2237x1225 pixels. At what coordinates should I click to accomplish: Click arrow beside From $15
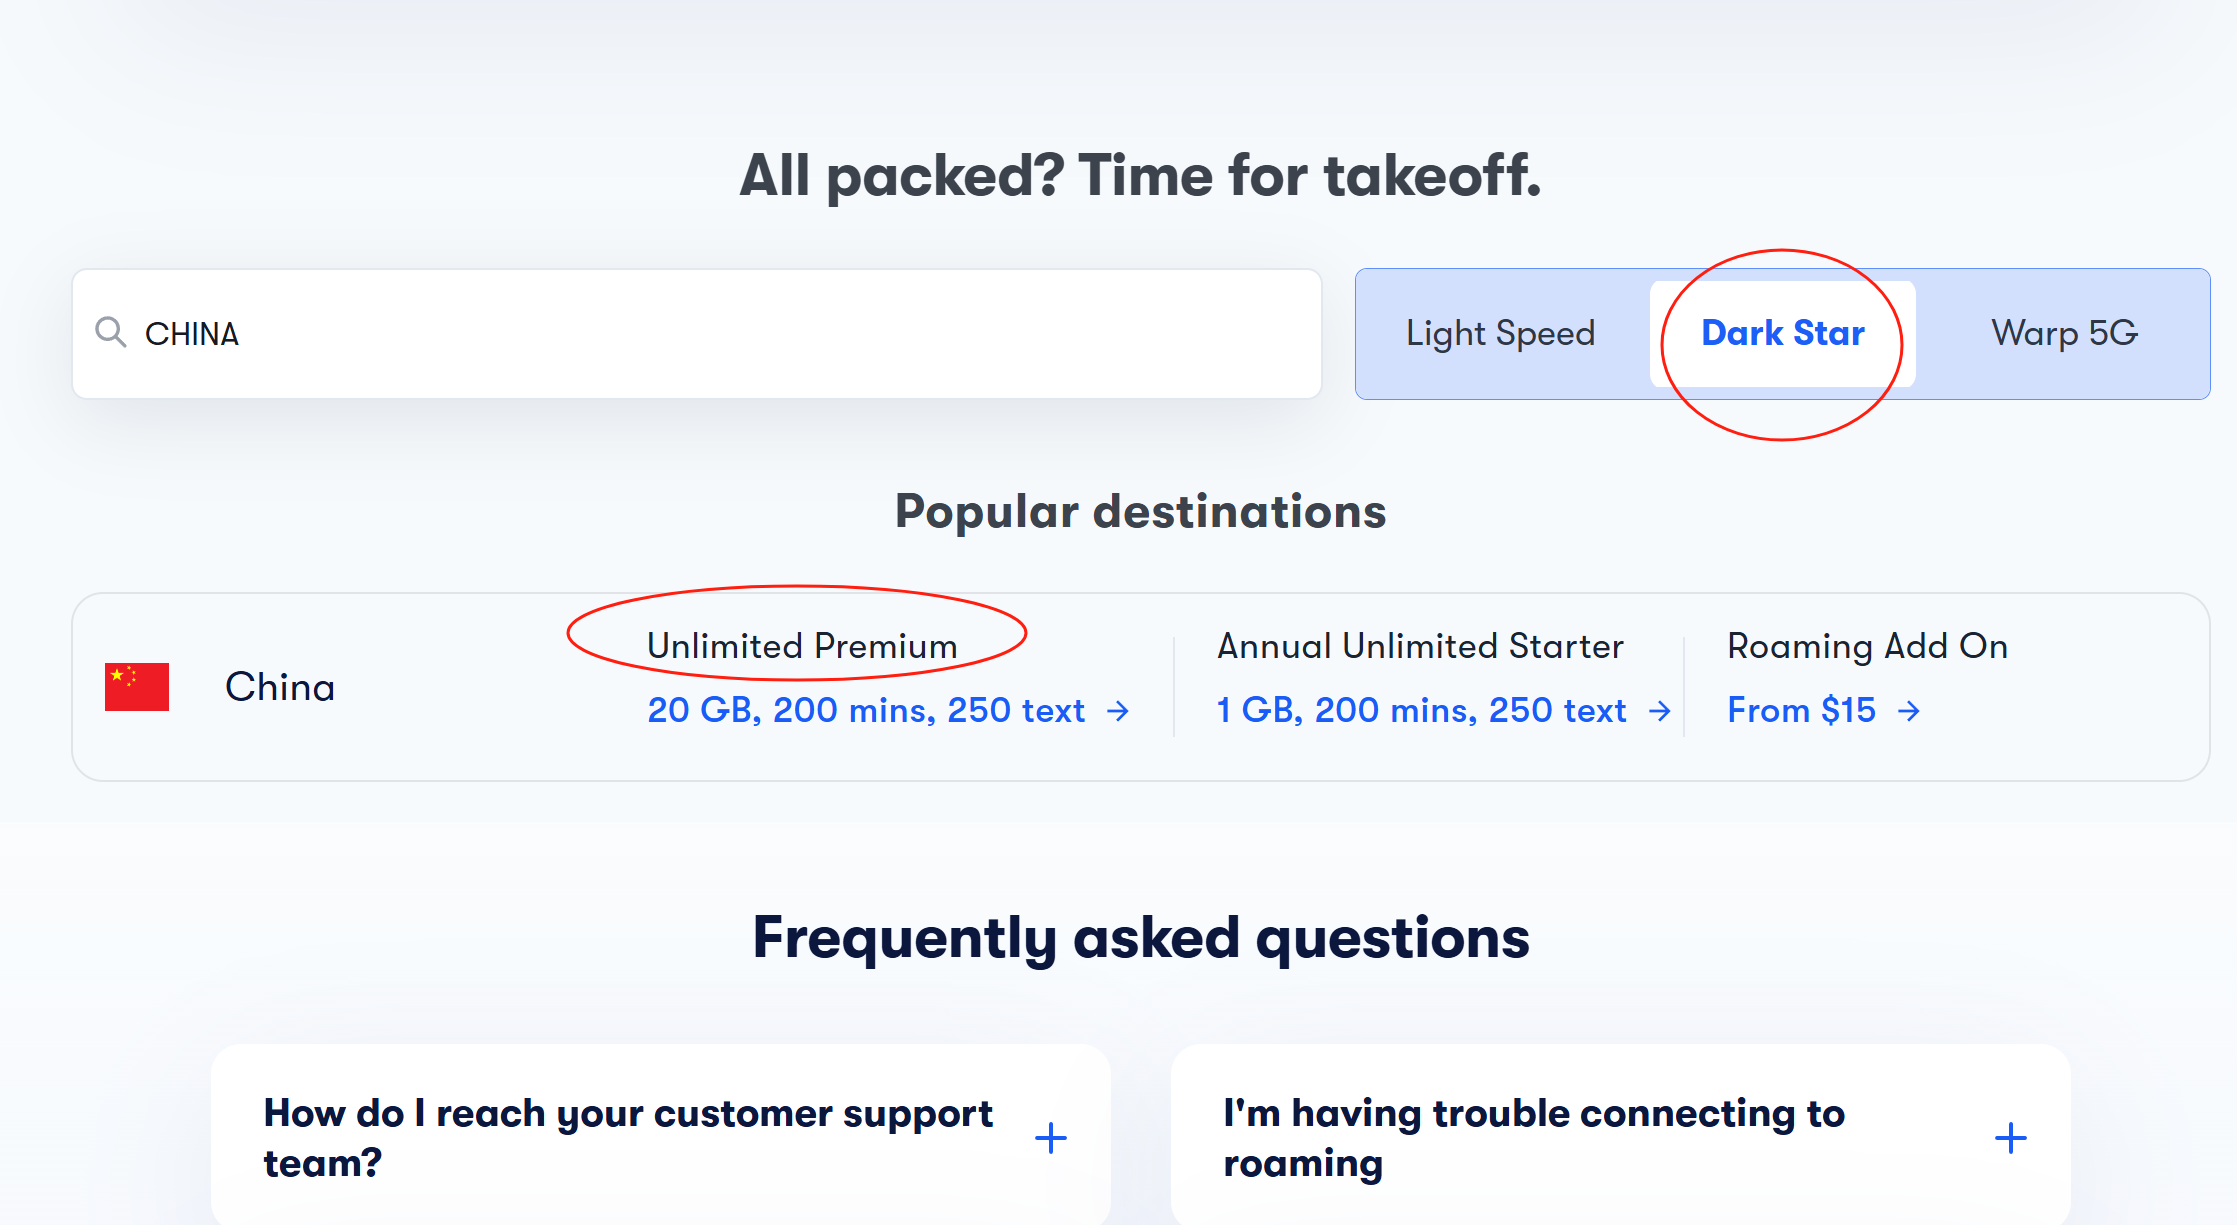[x=1909, y=711]
